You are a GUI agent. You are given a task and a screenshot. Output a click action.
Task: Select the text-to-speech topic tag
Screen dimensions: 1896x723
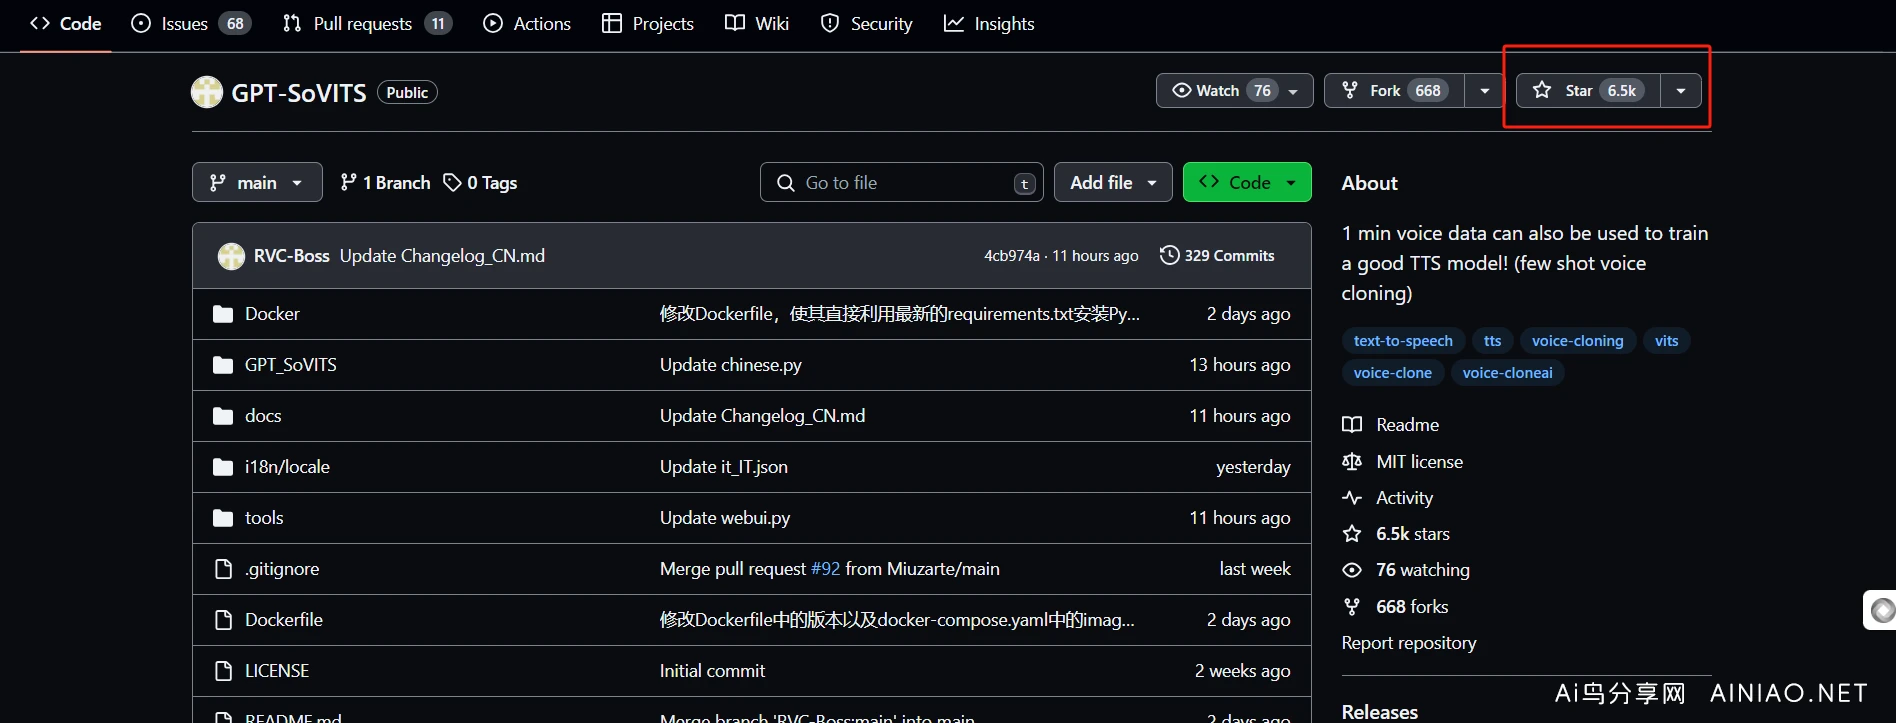click(x=1403, y=341)
